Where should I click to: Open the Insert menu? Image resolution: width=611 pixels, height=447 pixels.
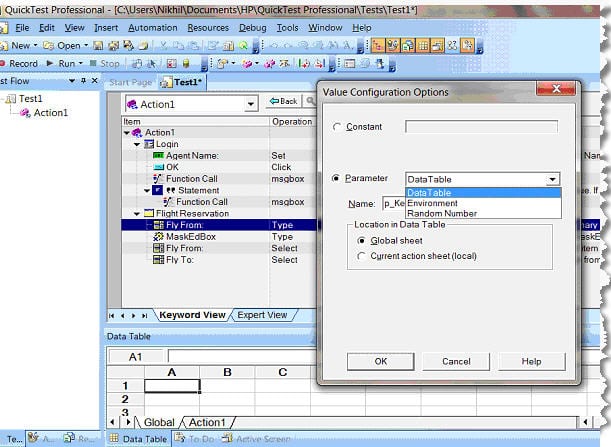point(106,28)
